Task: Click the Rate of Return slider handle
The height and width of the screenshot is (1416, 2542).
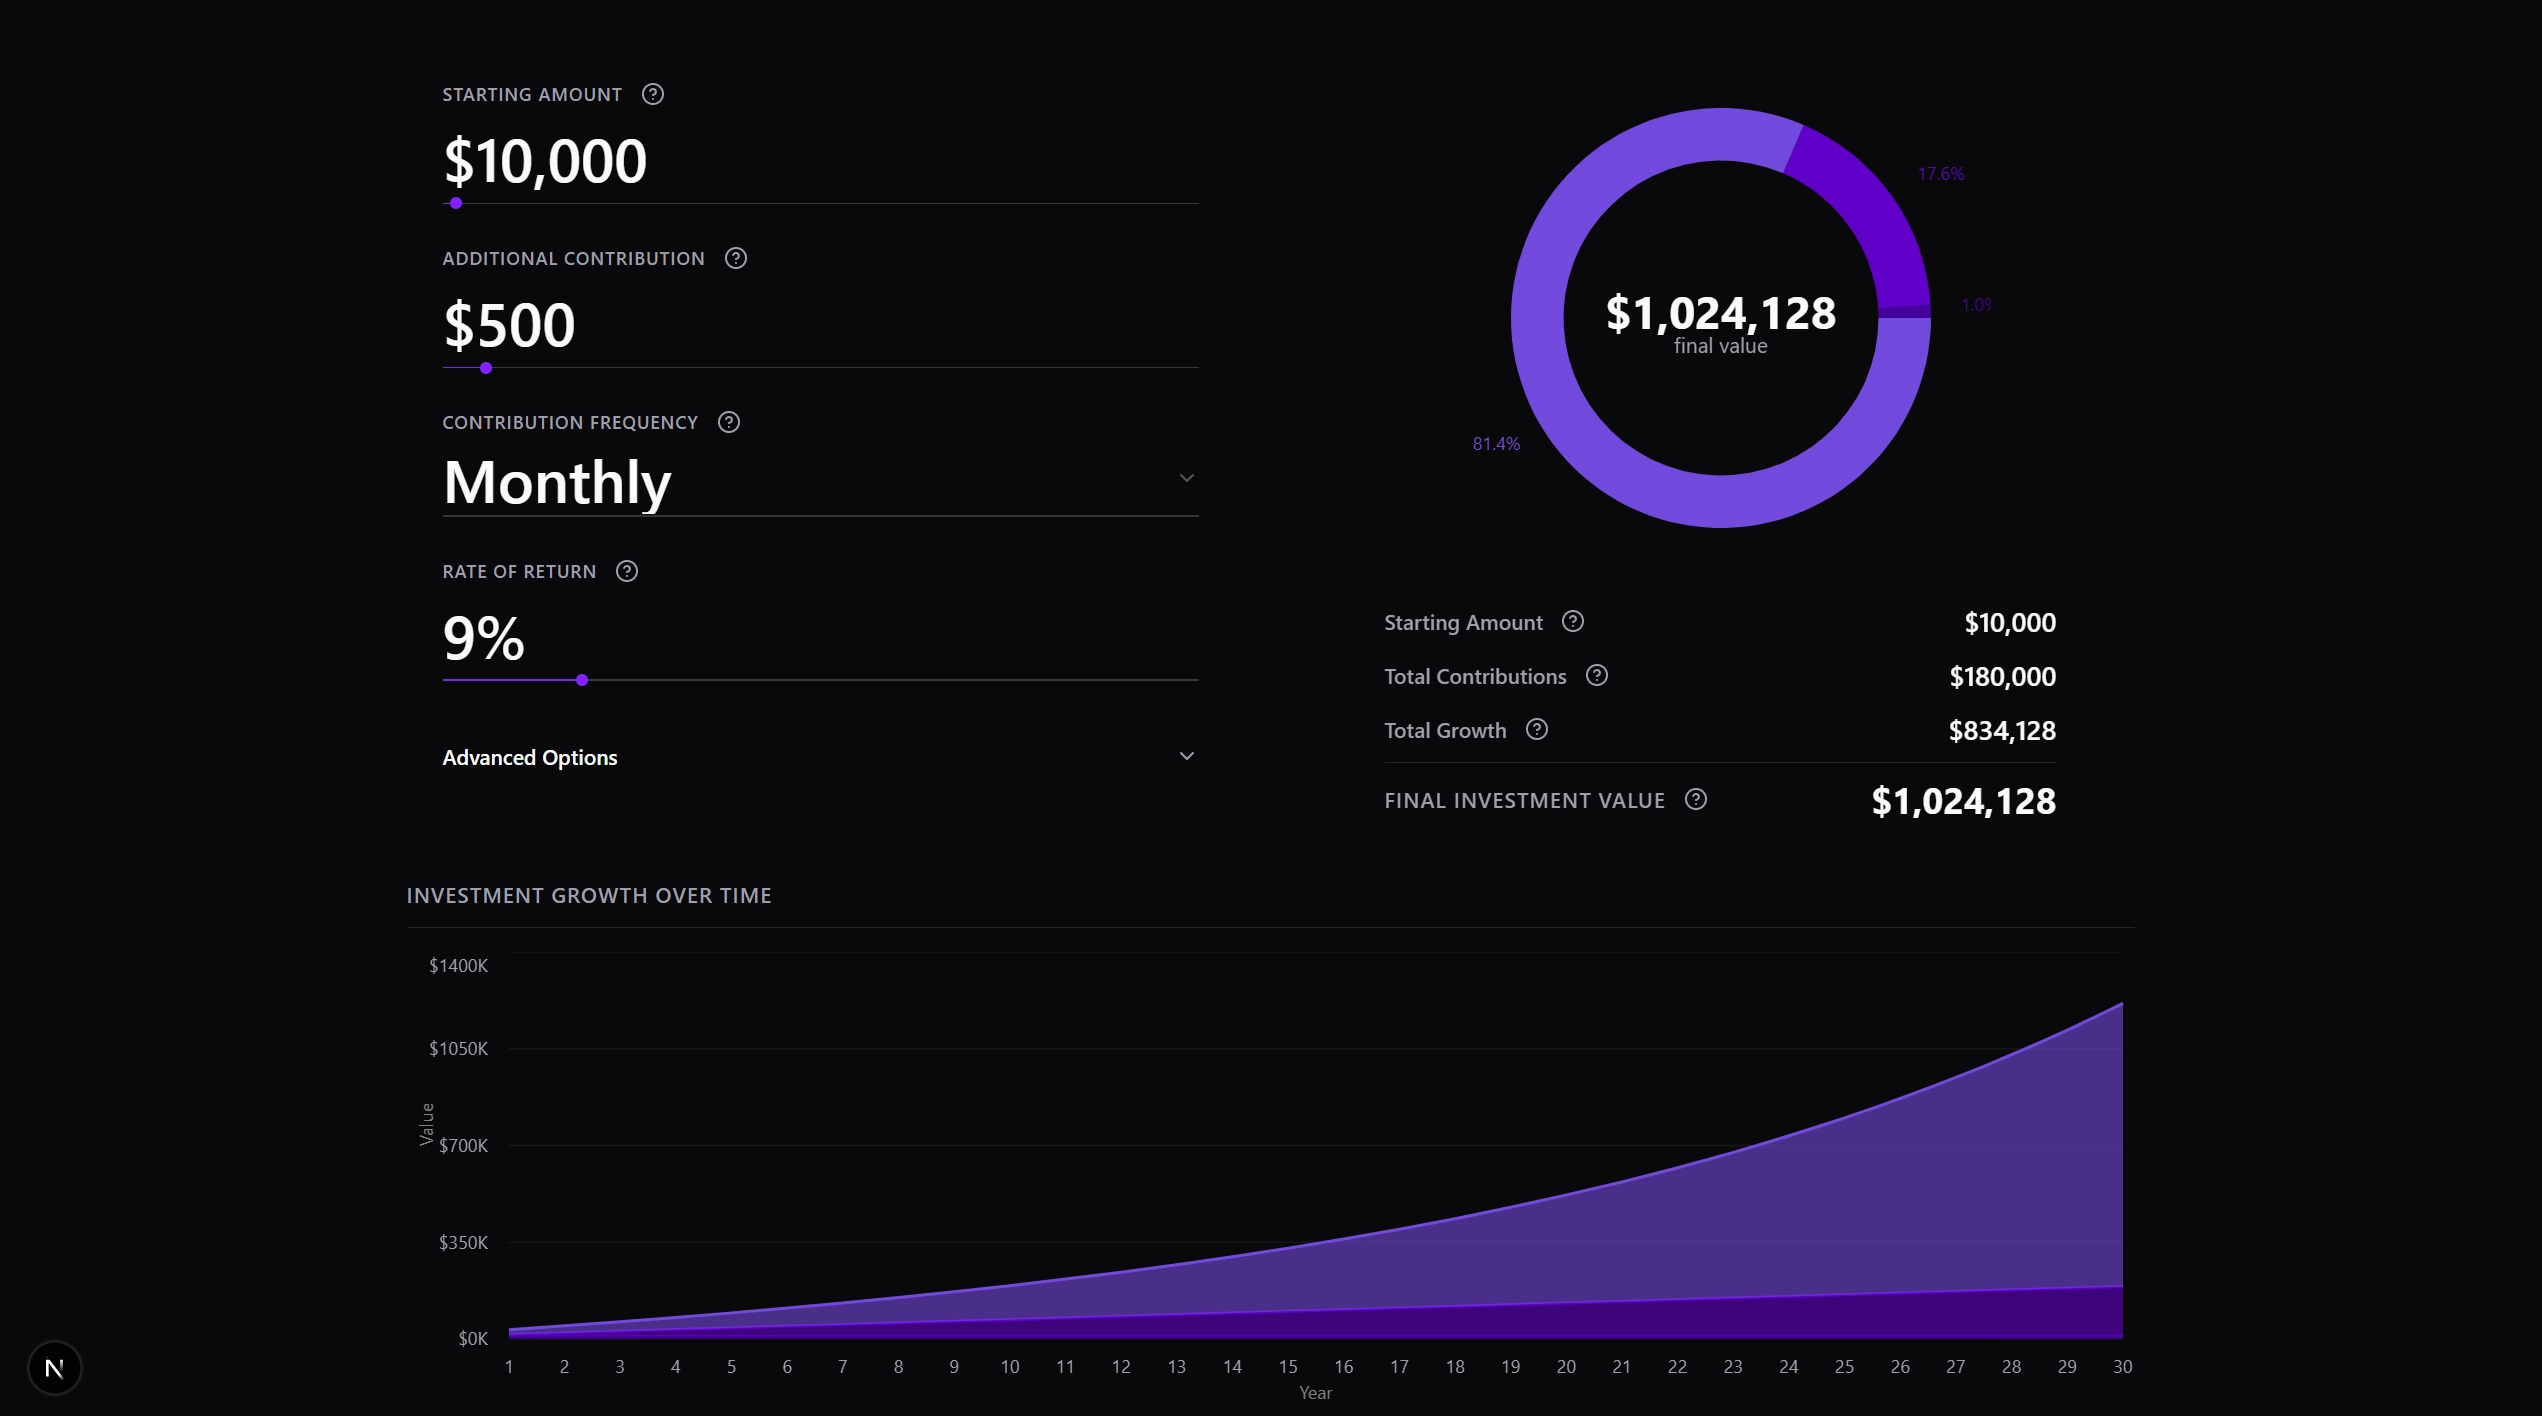Action: click(x=582, y=680)
